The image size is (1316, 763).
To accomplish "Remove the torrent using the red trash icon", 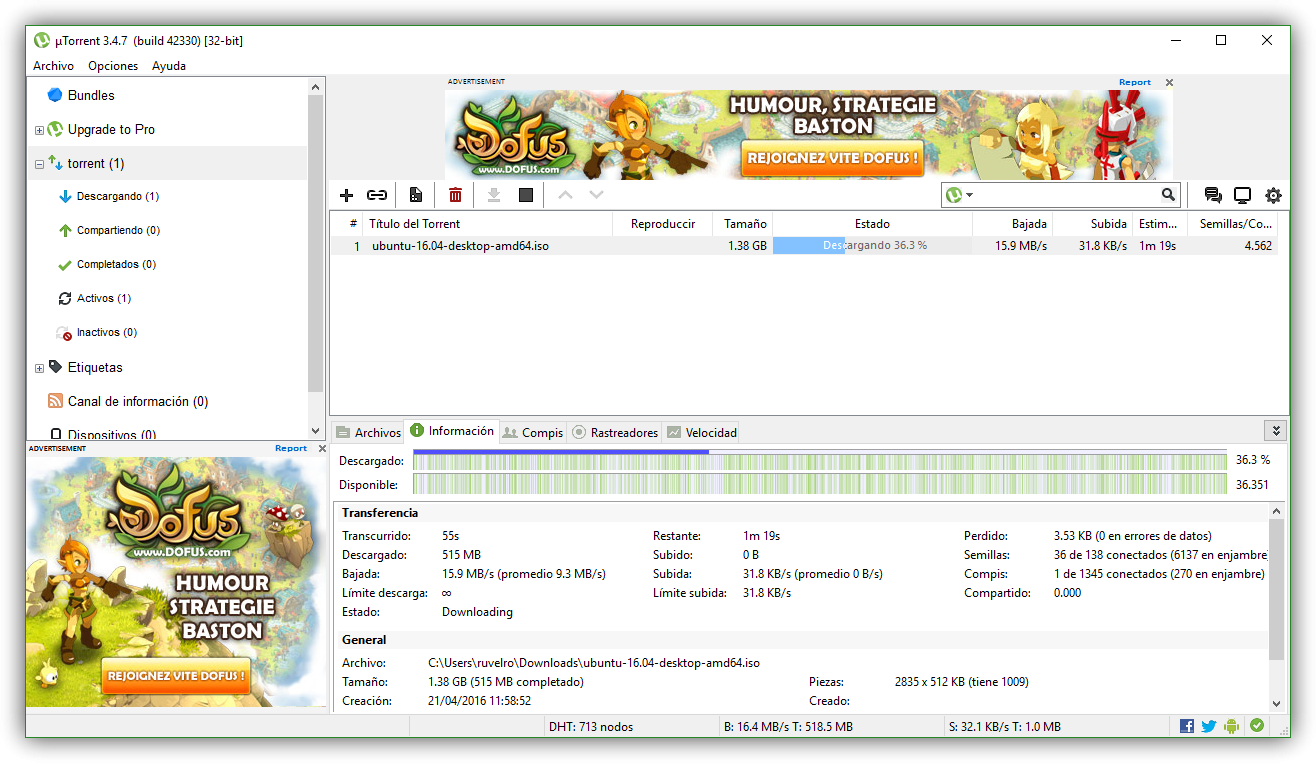I will click(455, 195).
